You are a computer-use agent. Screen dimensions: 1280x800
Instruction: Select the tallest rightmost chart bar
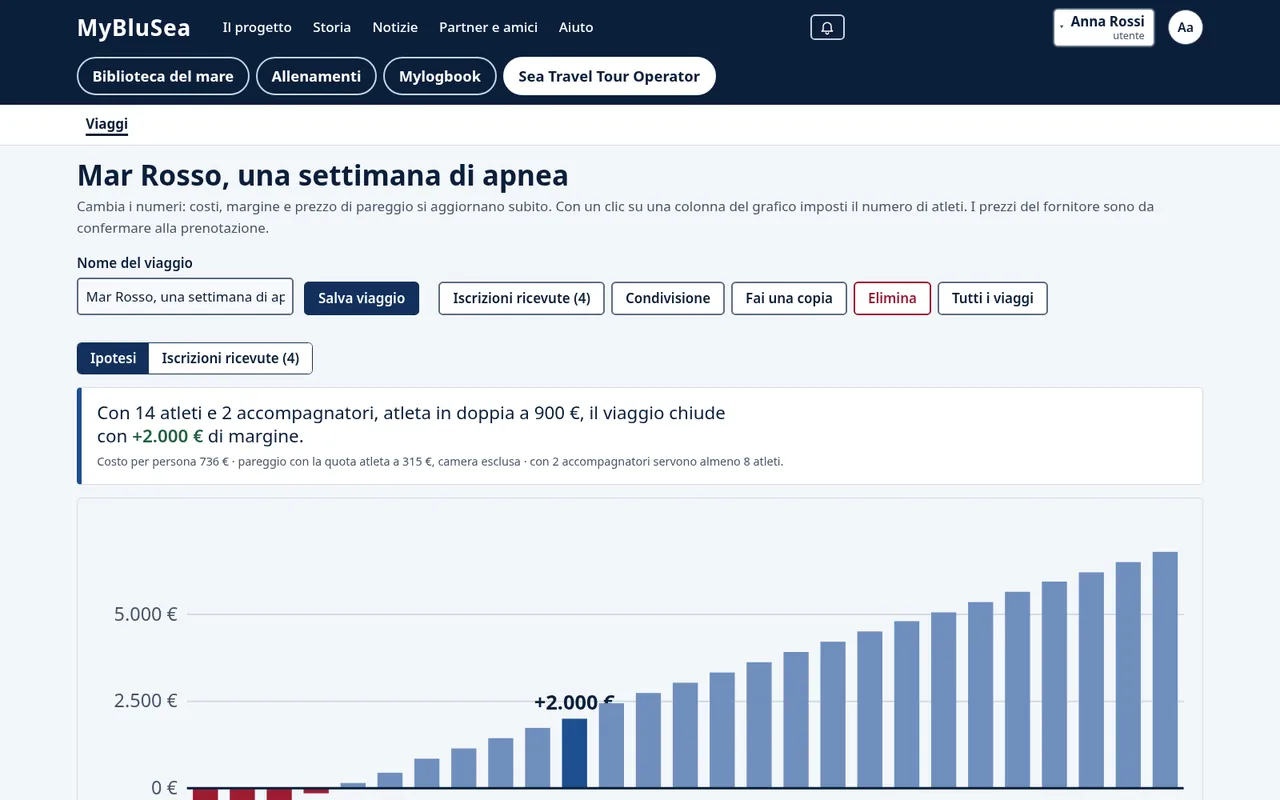pyautogui.click(x=1165, y=670)
